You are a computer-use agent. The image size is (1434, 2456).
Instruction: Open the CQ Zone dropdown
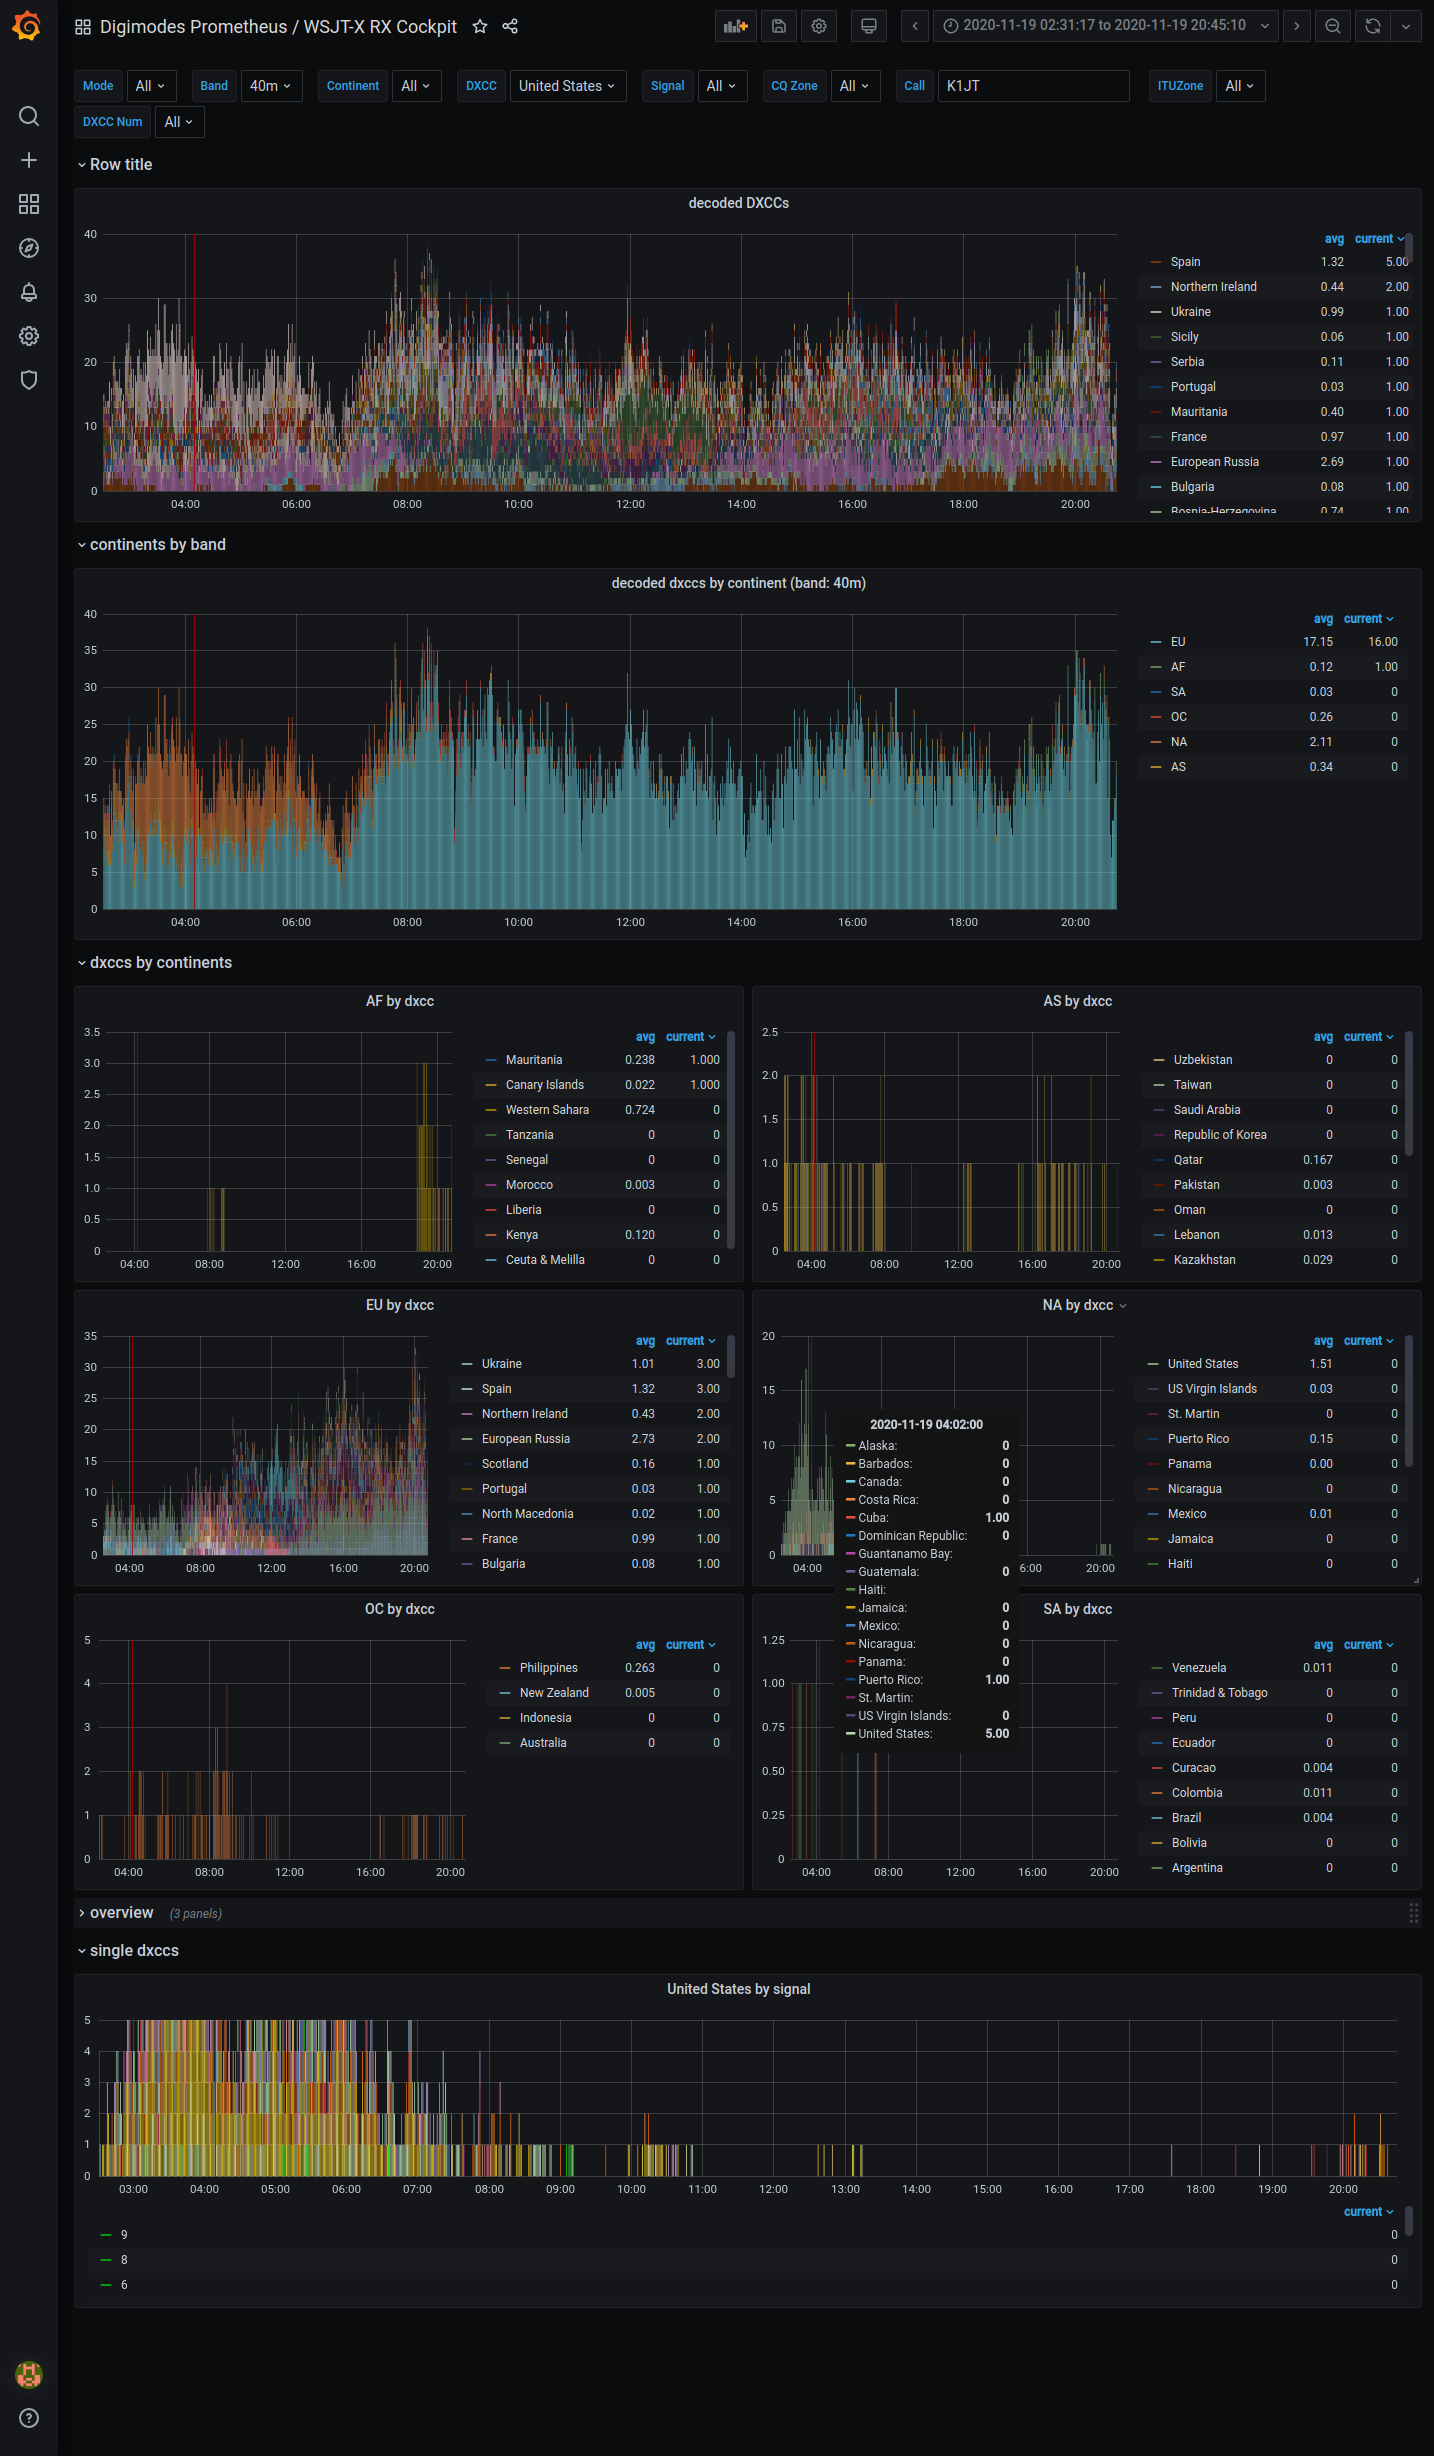tap(855, 86)
